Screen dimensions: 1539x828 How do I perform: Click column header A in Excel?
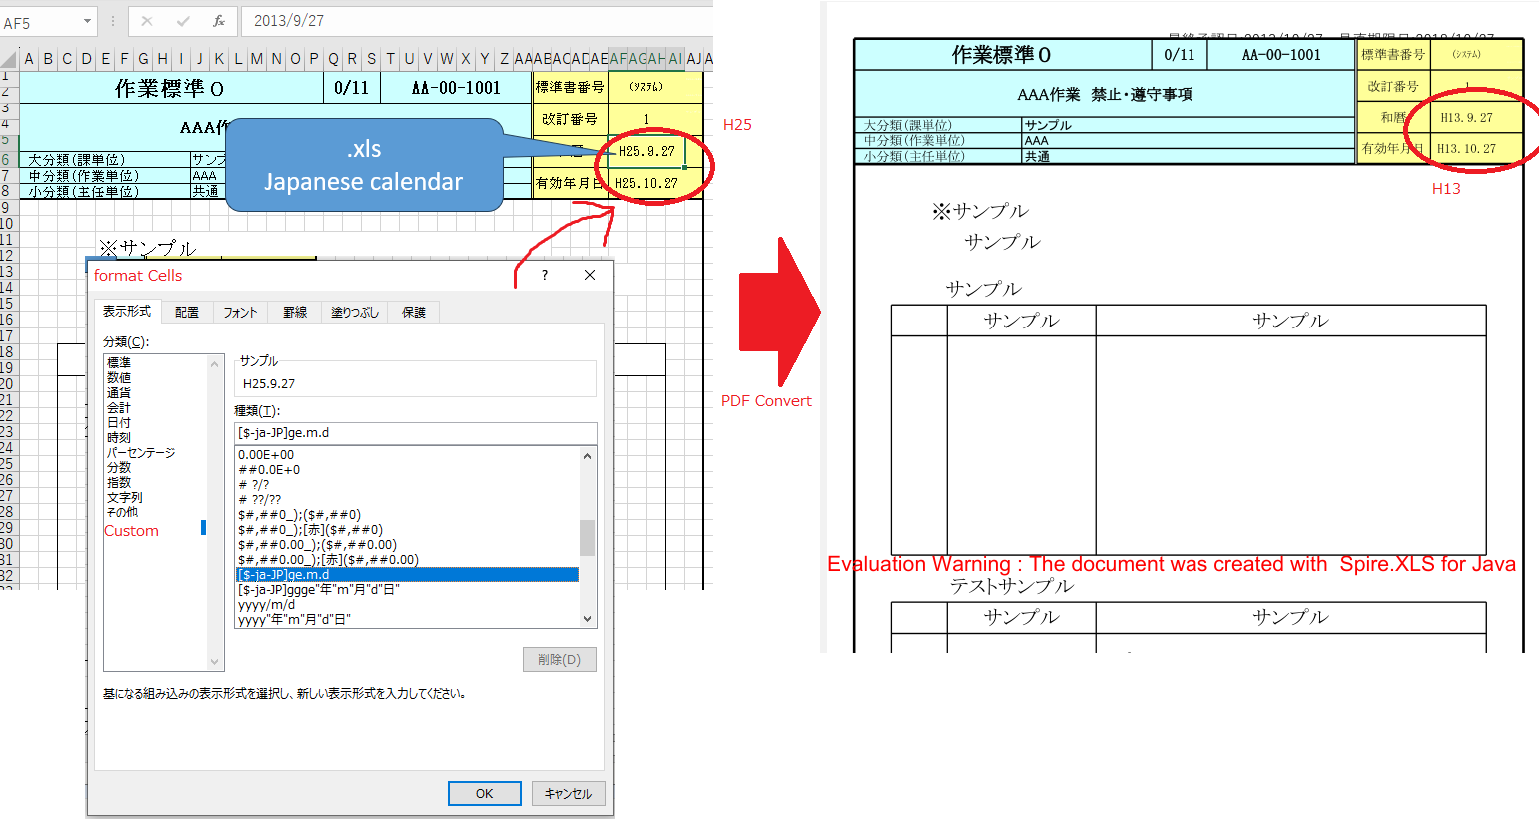coord(29,59)
